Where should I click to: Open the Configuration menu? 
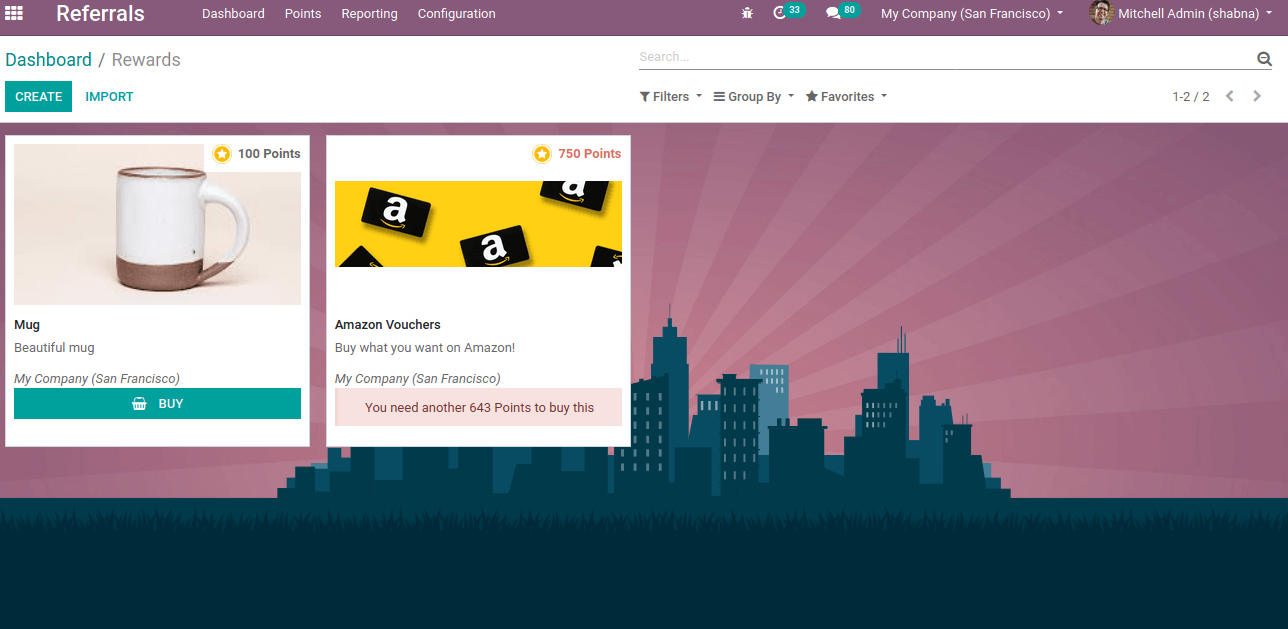click(x=456, y=13)
